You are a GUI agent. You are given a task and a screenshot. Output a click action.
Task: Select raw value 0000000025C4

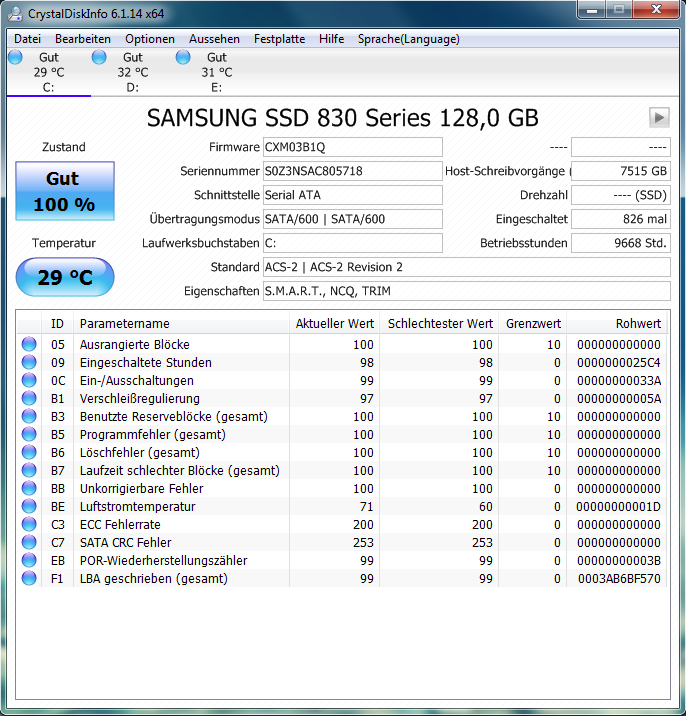(619, 363)
